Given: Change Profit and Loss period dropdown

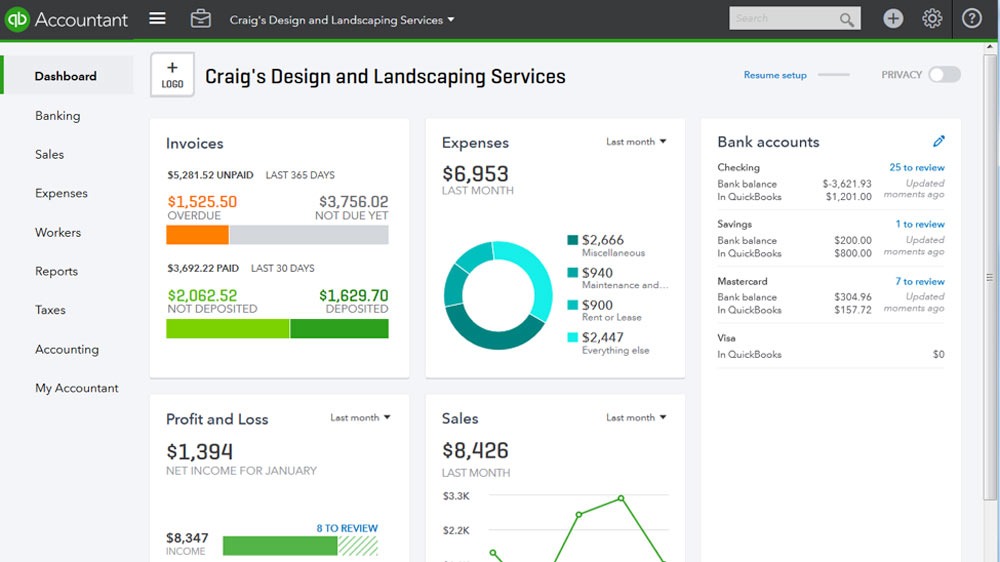Looking at the screenshot, I should coord(360,417).
